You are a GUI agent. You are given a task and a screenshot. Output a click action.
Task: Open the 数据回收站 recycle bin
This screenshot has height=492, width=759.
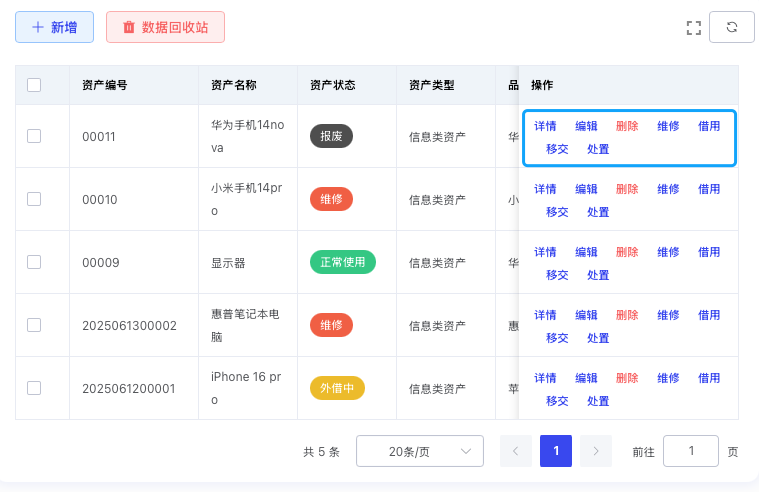tap(166, 27)
